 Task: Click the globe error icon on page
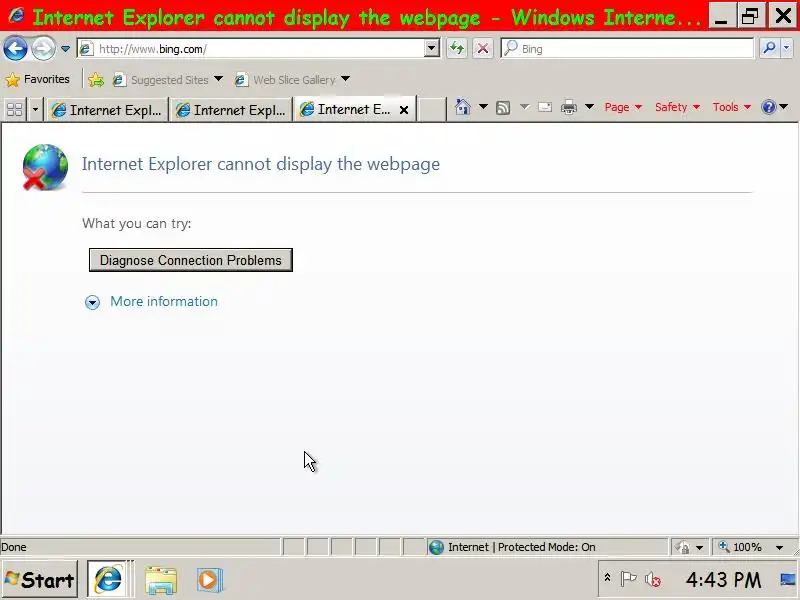pos(45,167)
